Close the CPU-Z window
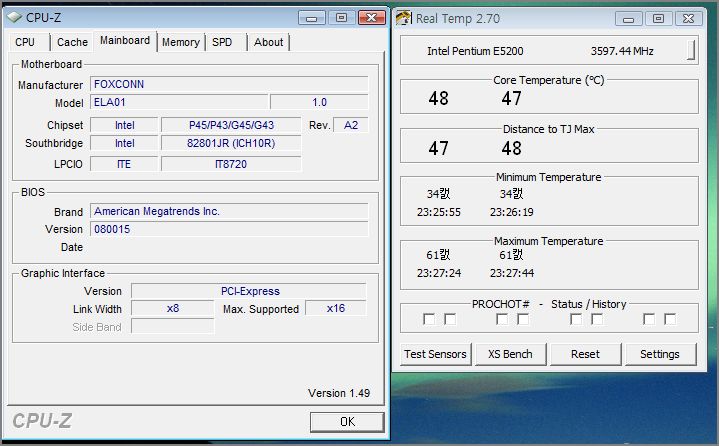This screenshot has width=719, height=446. [371, 18]
